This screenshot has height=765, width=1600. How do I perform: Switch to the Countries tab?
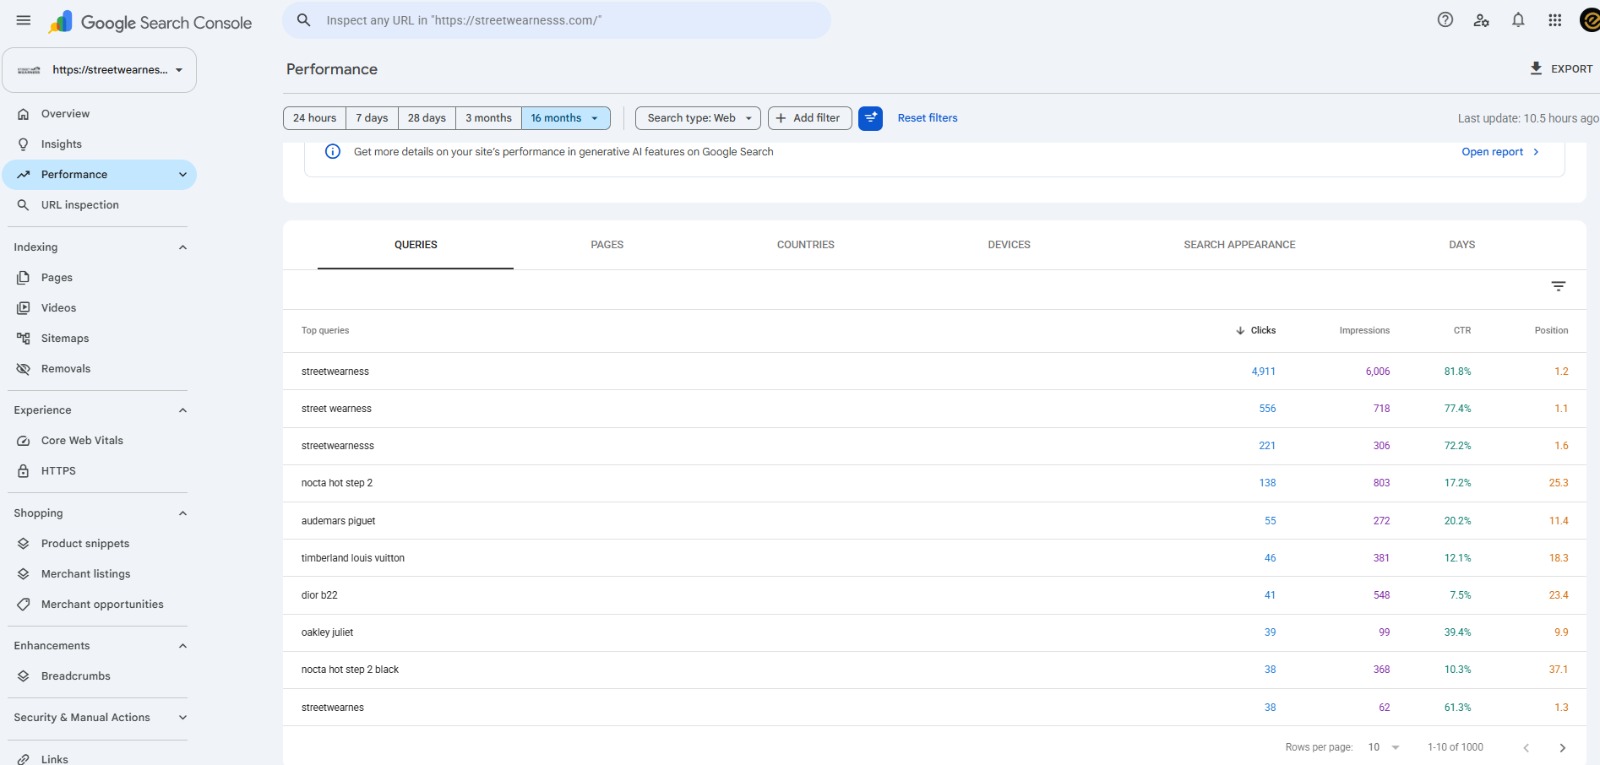pos(806,245)
